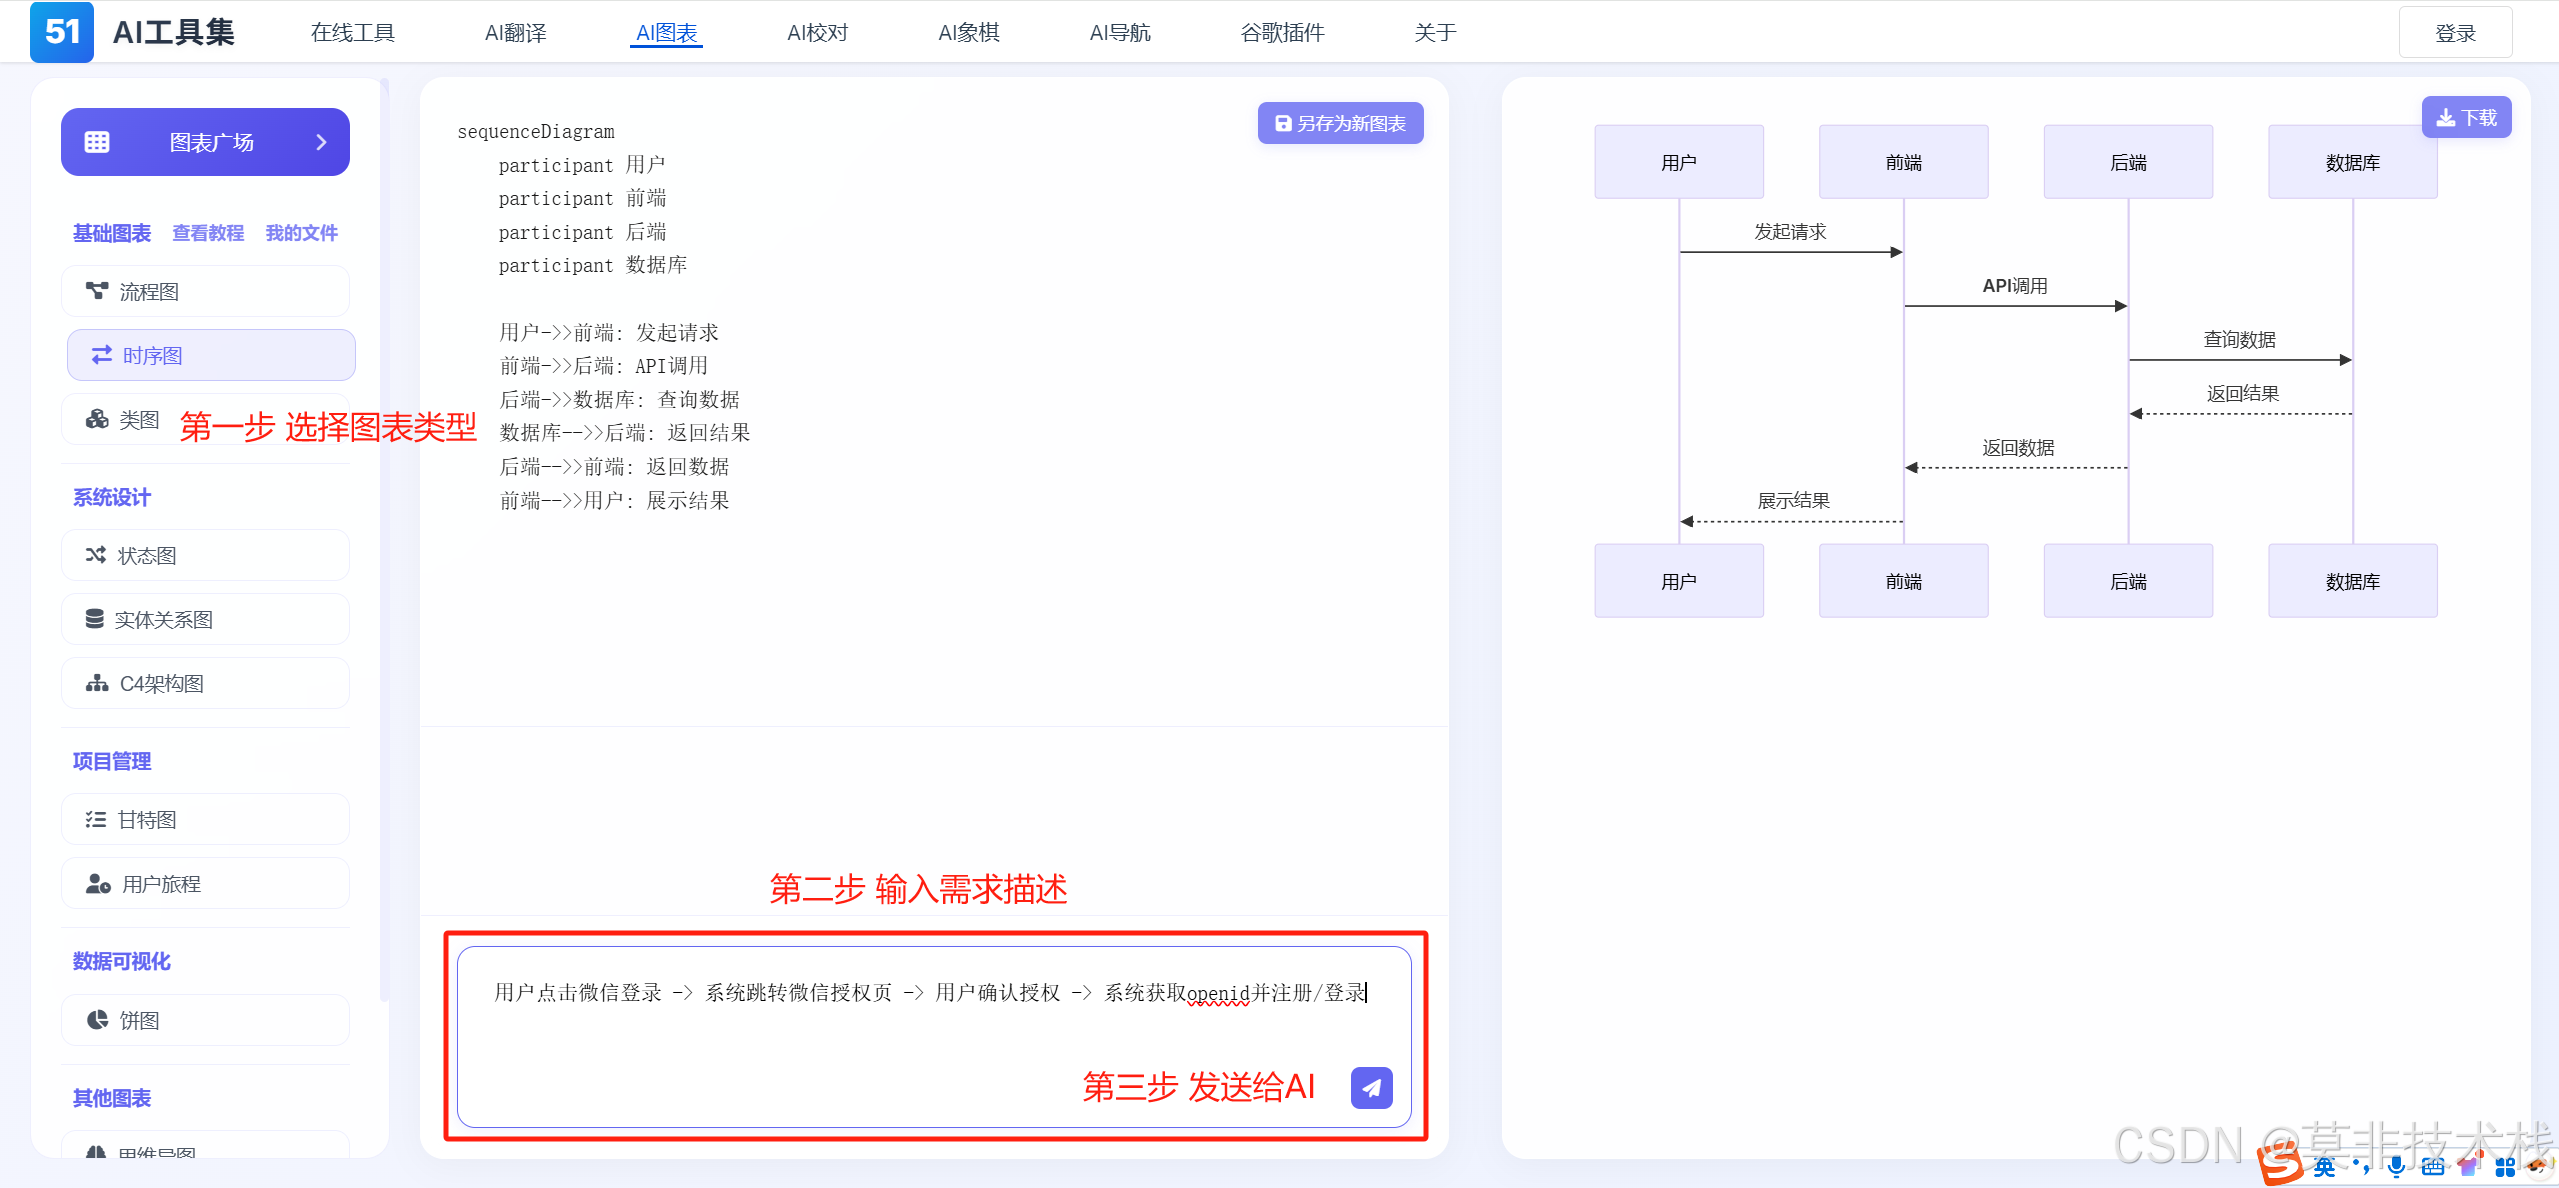The image size is (2559, 1188).
Task: Select the 流程图 flowchart icon item
Action: (x=97, y=291)
